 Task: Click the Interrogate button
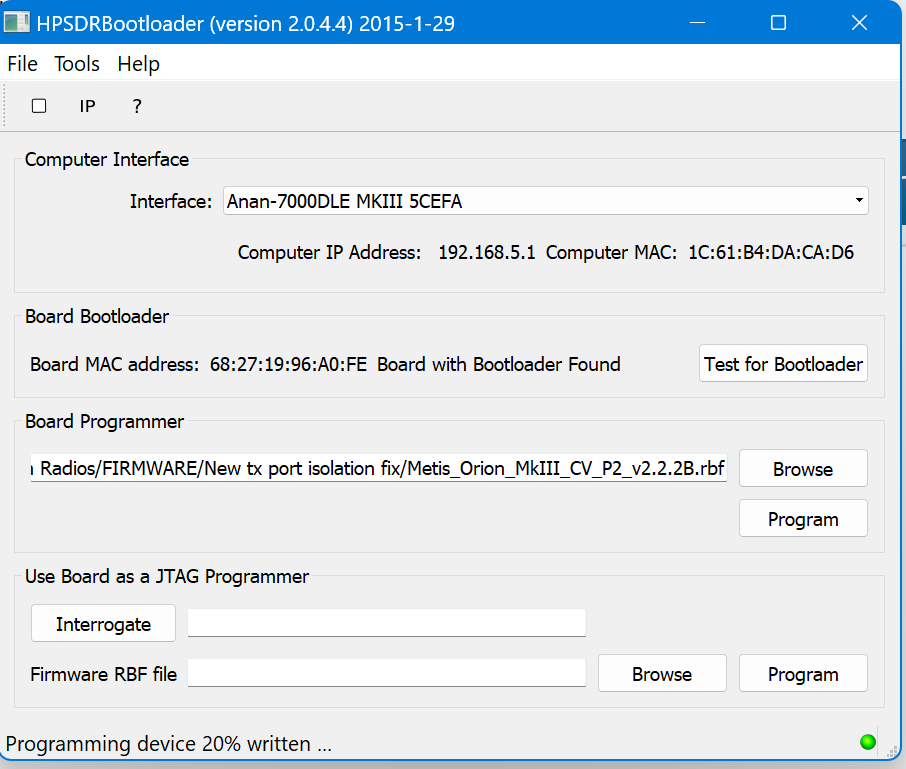coord(103,623)
